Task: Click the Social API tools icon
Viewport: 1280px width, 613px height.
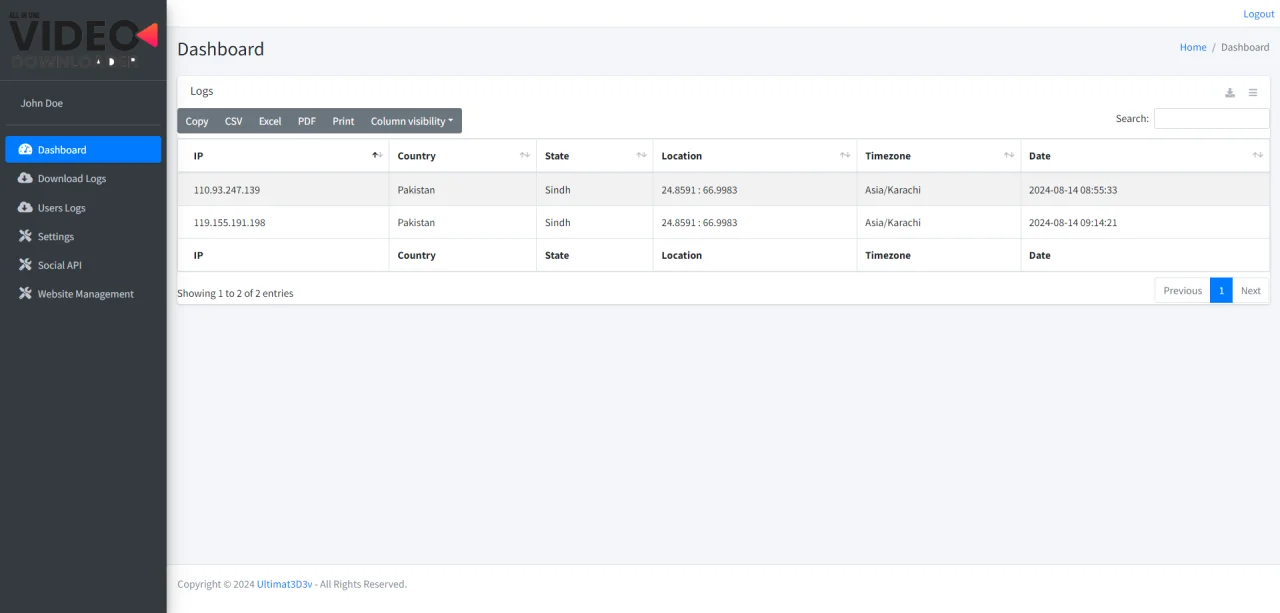Action: 26,265
